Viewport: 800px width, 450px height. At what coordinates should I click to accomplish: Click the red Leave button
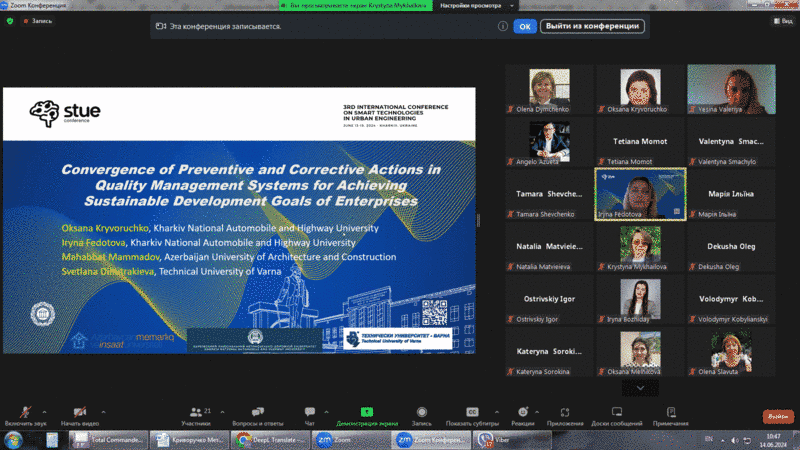click(x=778, y=416)
